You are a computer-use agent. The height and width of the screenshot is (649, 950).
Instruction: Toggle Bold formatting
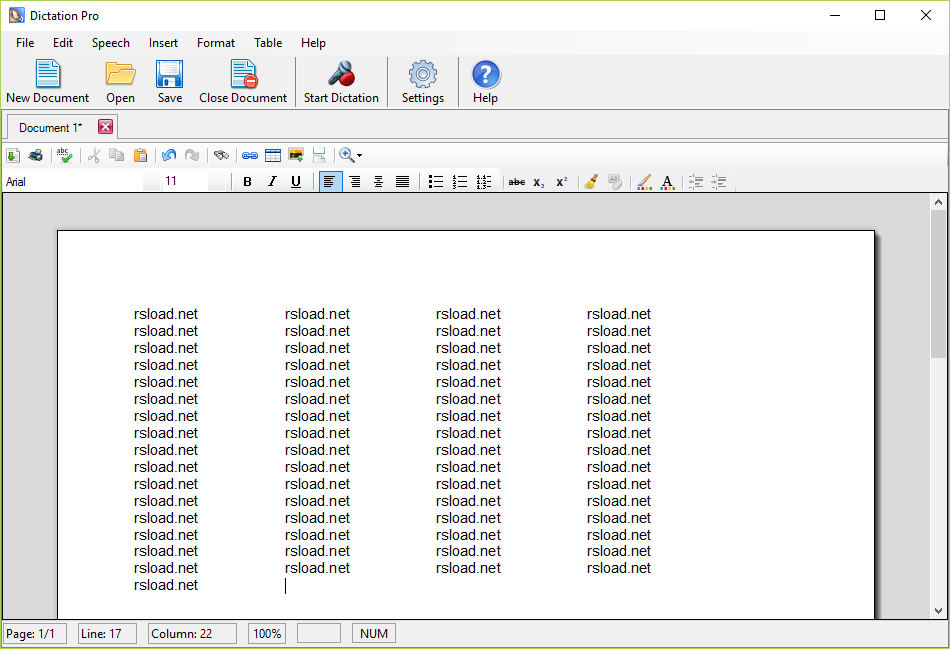(247, 182)
